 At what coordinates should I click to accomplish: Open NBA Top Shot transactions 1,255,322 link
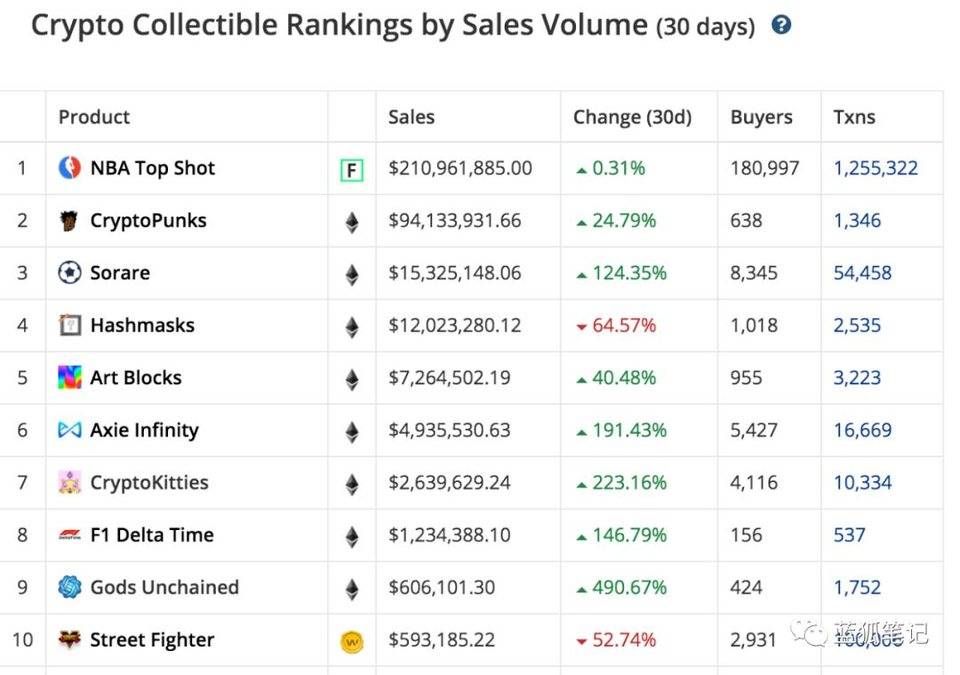tap(875, 168)
